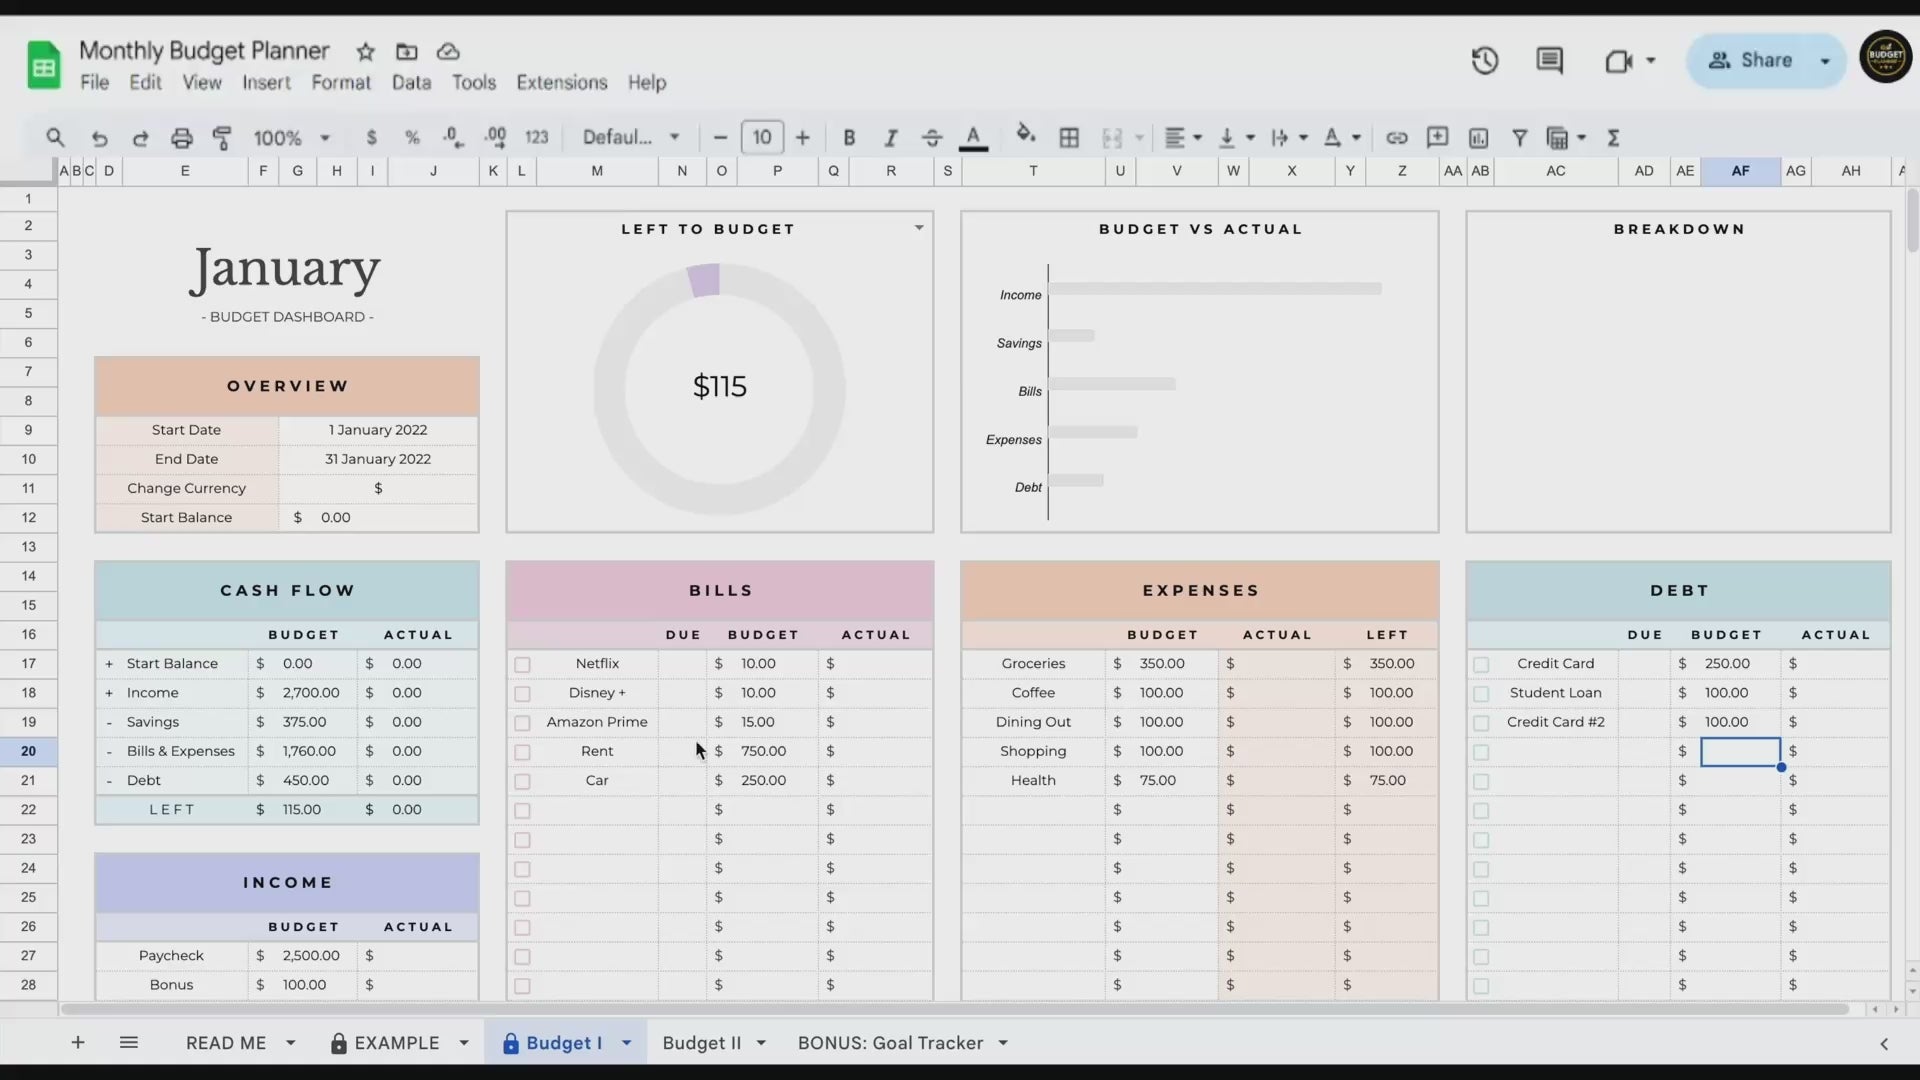This screenshot has height=1080, width=1920.
Task: Click the paint format roller icon
Action: click(x=222, y=138)
